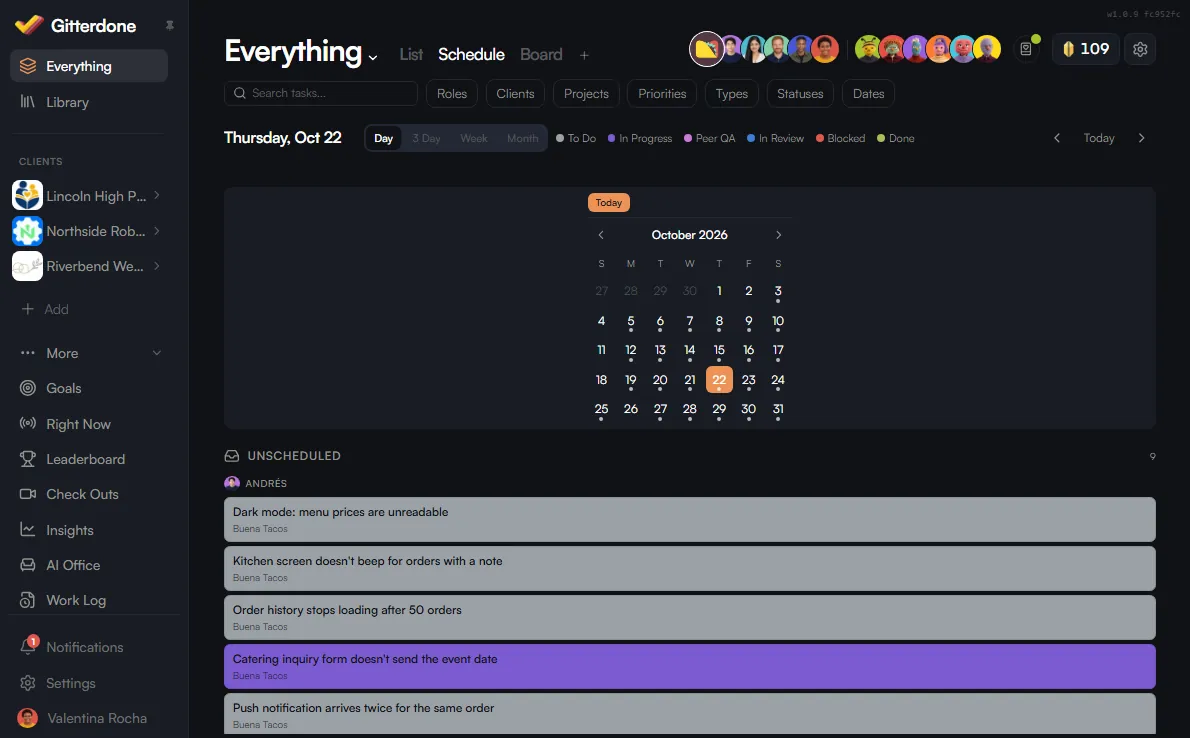Go to the next day arrow
Image resolution: width=1190 pixels, height=738 pixels.
click(1141, 138)
